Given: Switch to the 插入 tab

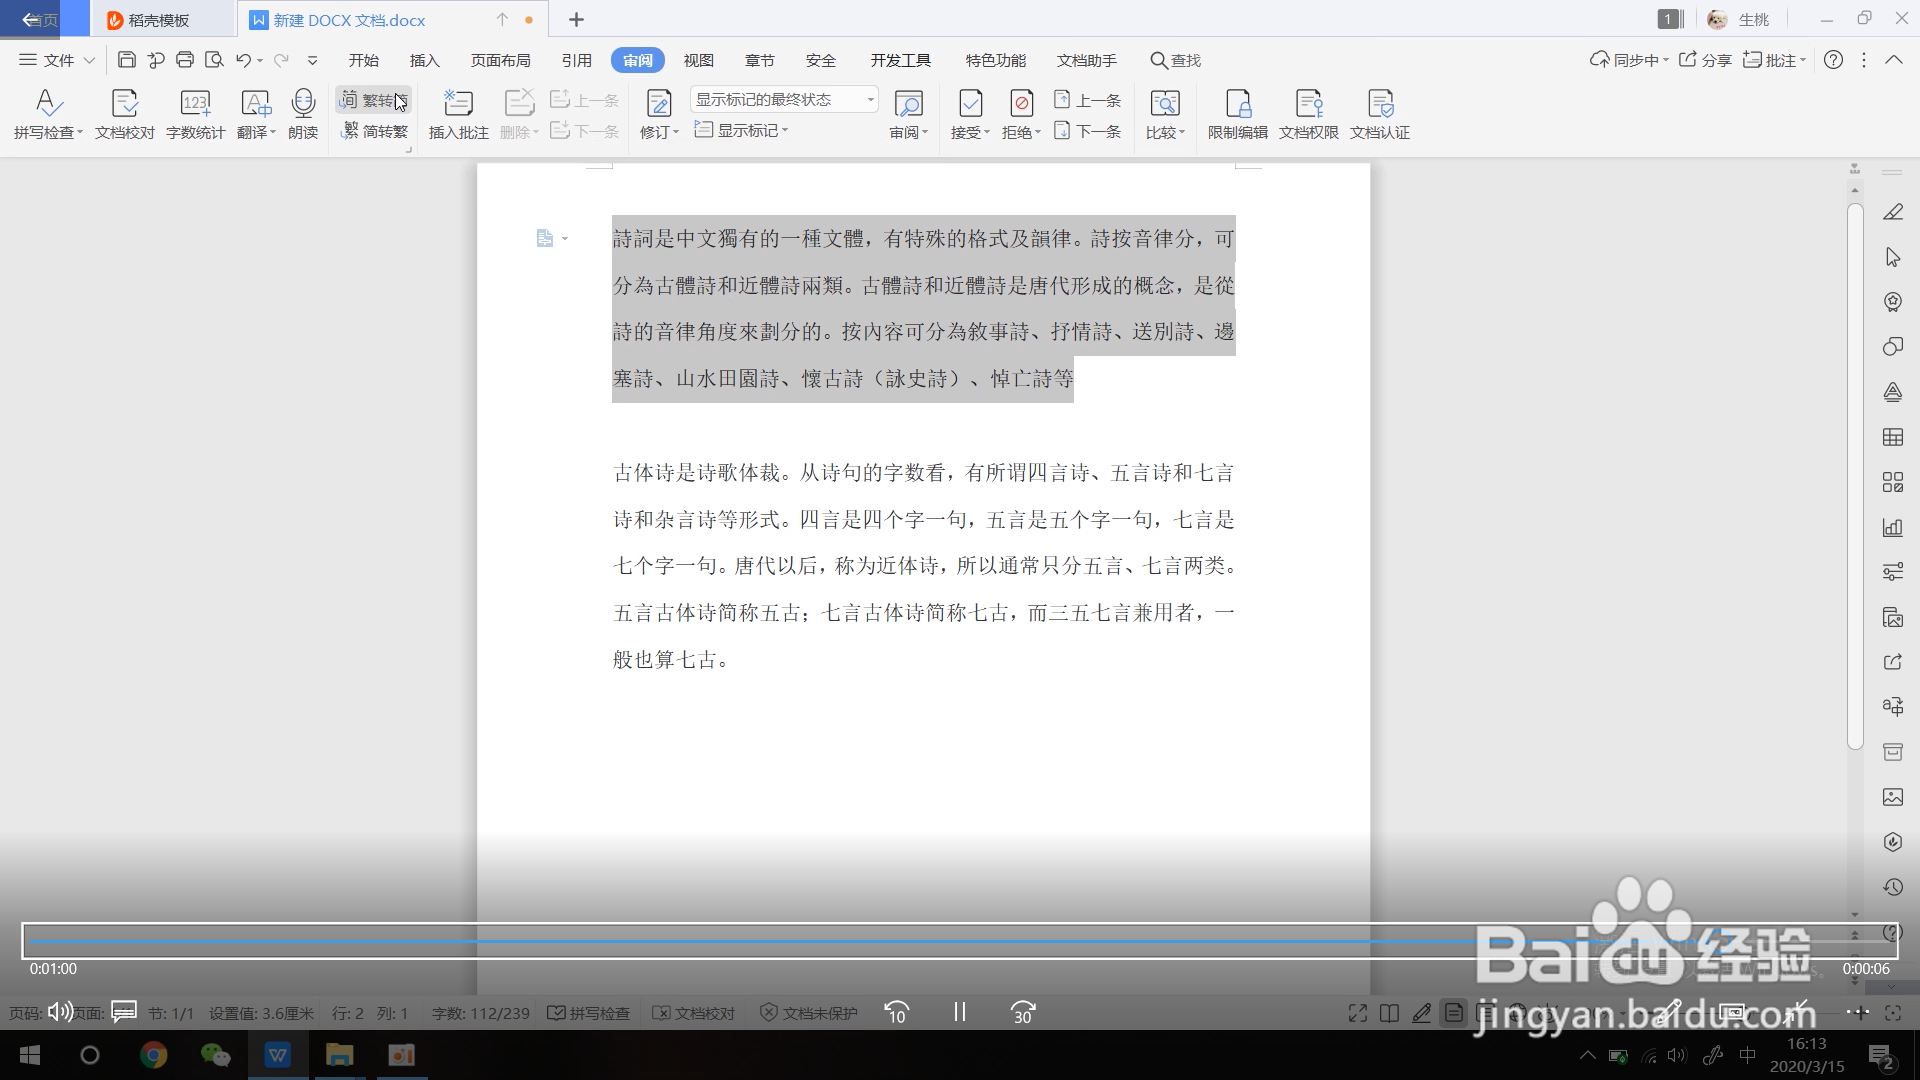Looking at the screenshot, I should click(x=424, y=60).
